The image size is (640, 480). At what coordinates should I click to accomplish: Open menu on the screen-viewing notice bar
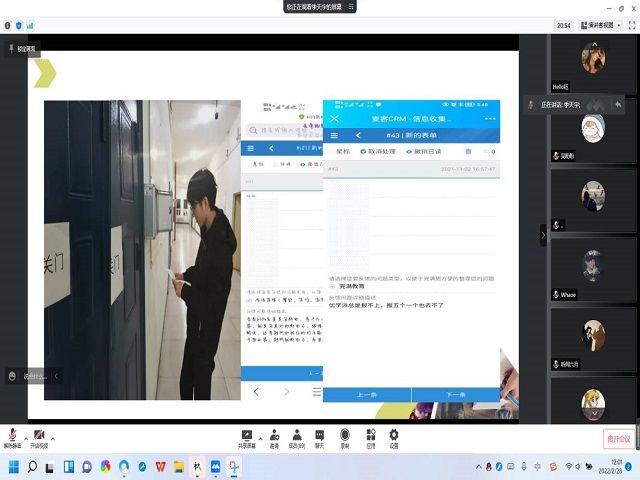coord(351,7)
